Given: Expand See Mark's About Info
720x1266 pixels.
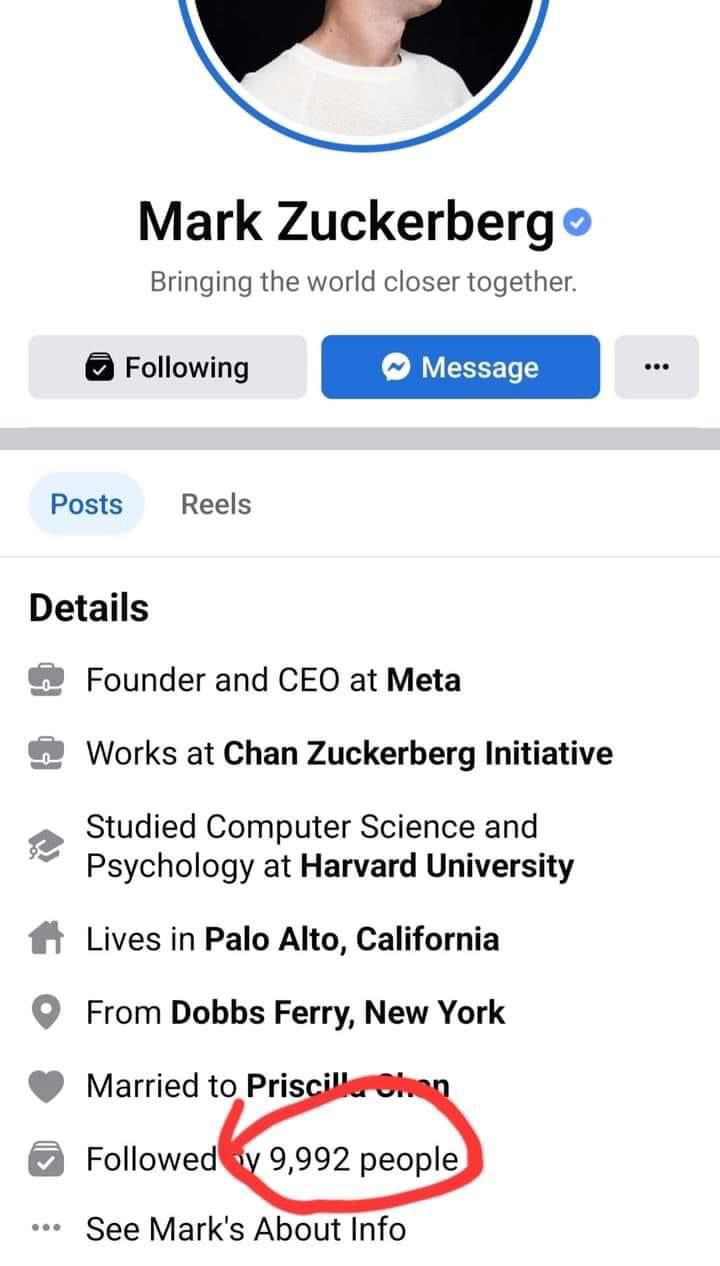Looking at the screenshot, I should pyautogui.click(x=245, y=1228).
